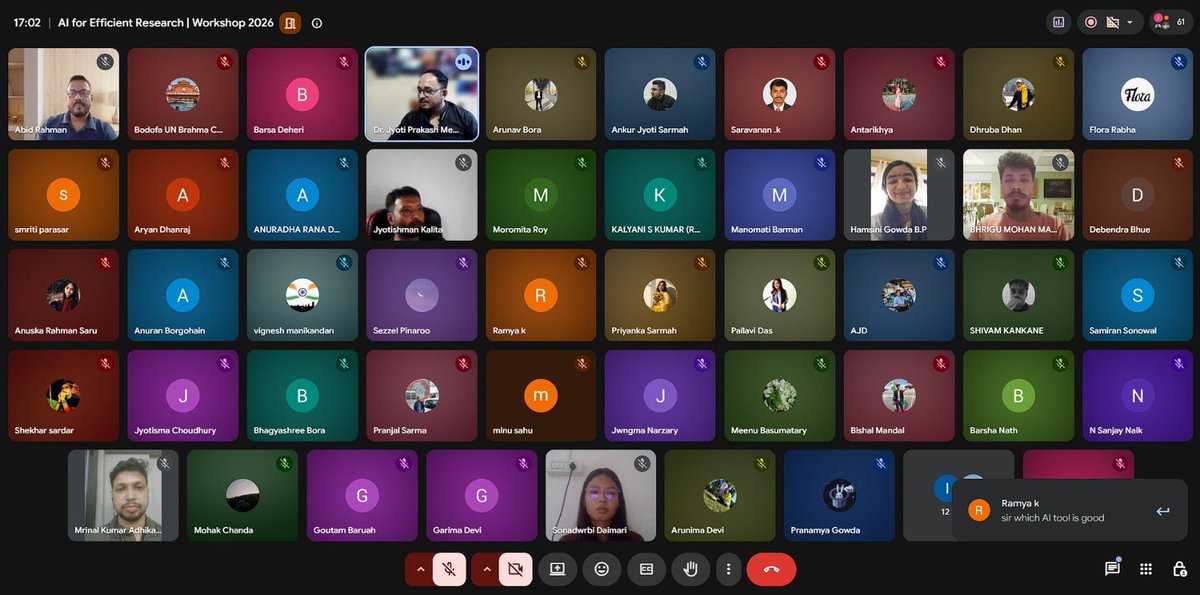1200x595 pixels.
Task: Open audio settings chevron beside microphone button
Action: tap(421, 569)
